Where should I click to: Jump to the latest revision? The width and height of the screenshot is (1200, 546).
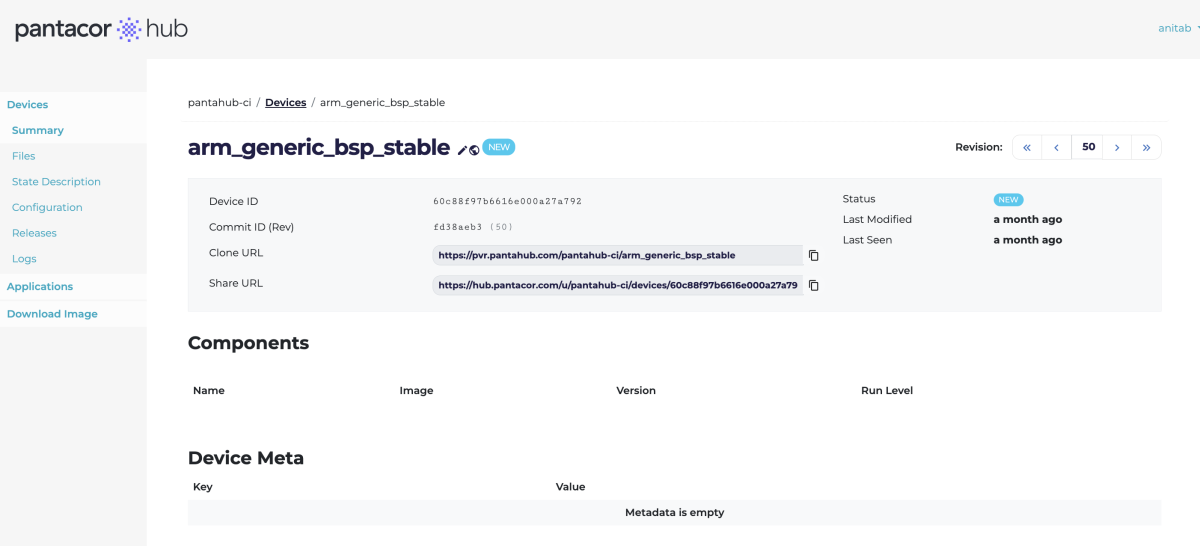[1146, 147]
